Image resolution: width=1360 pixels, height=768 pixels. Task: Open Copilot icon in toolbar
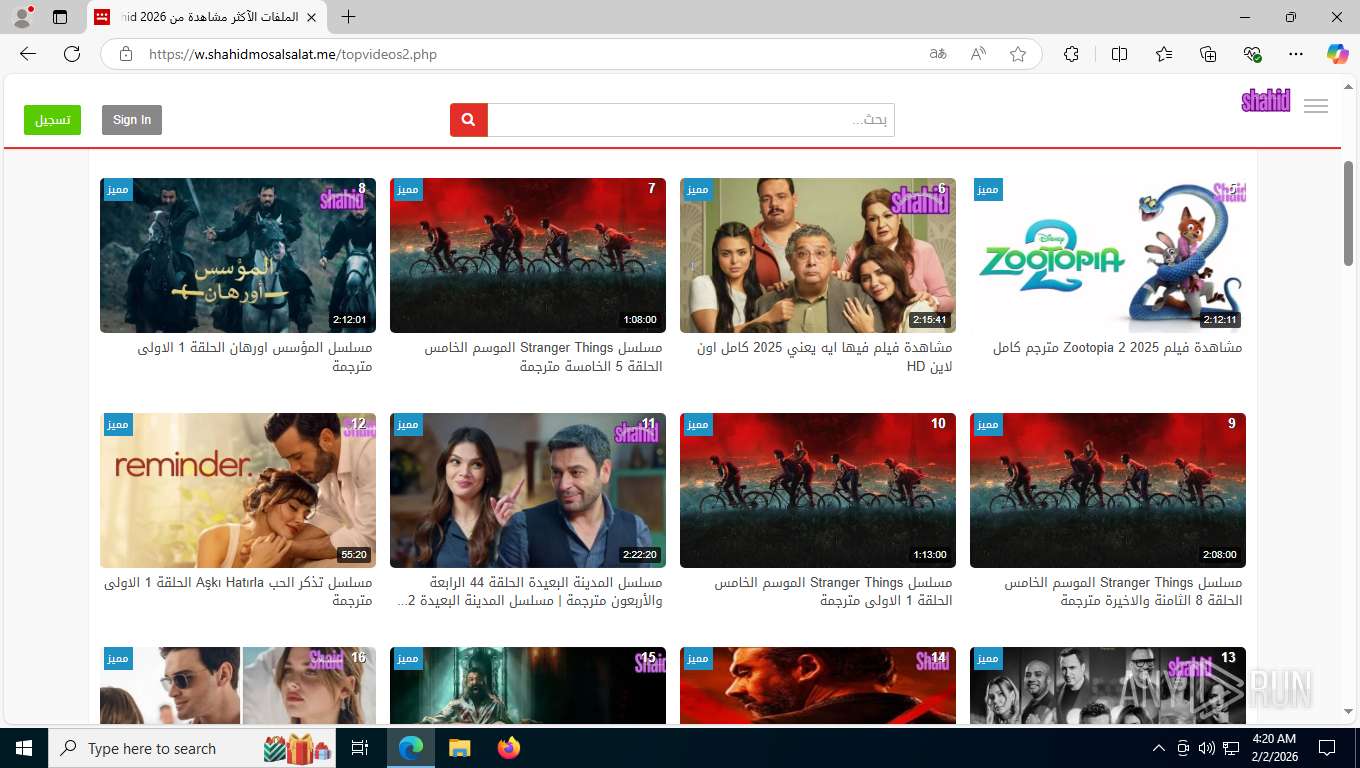tap(1338, 54)
